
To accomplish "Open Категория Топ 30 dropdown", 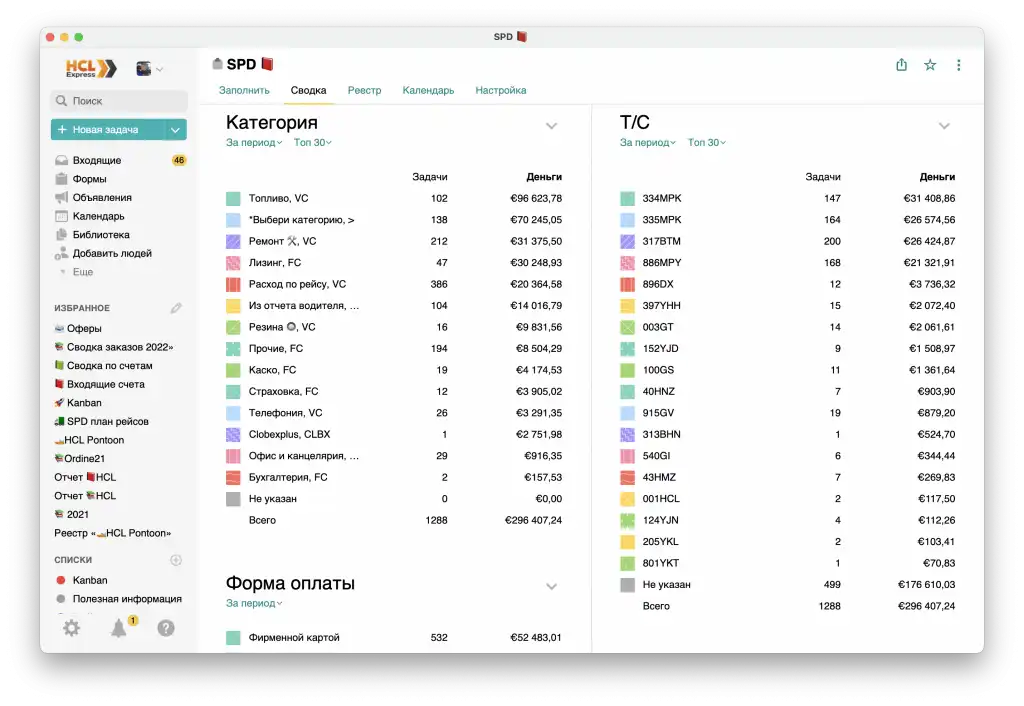I will (312, 142).
